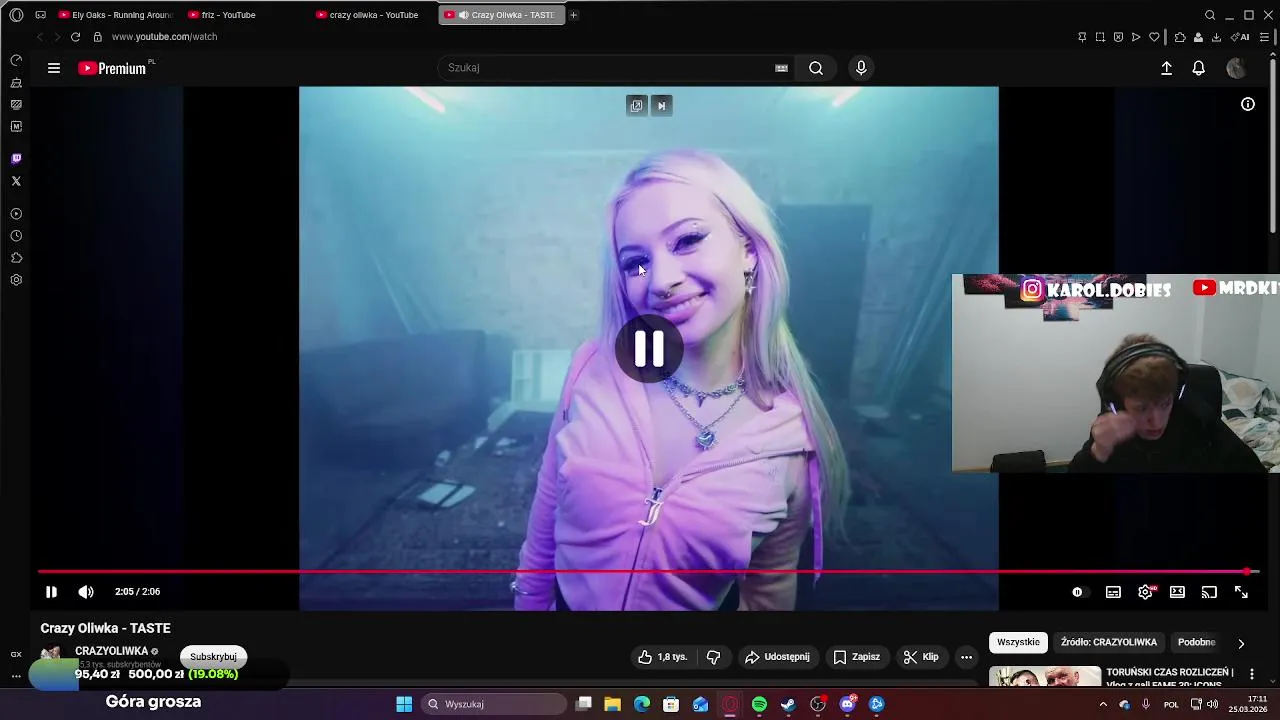Open more actions three-dot menu

tap(966, 657)
